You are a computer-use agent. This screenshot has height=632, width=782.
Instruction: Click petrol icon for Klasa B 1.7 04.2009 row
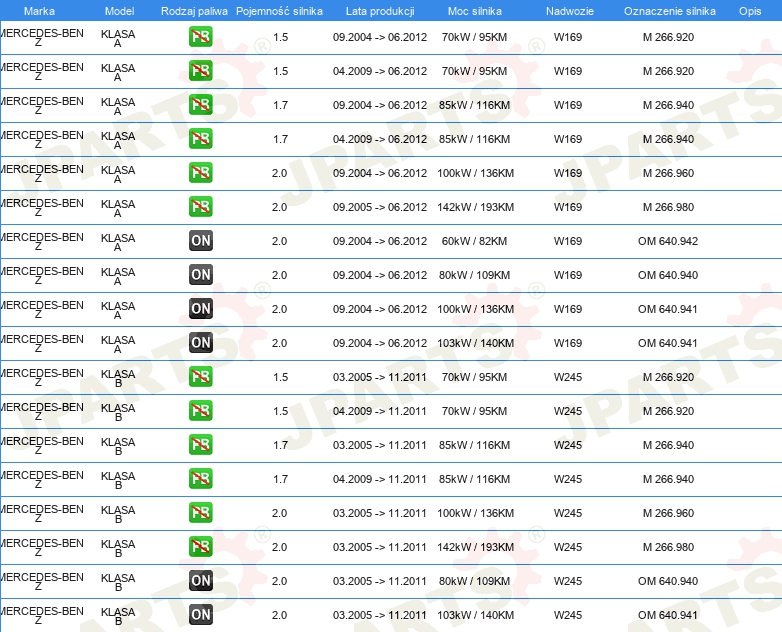(x=200, y=478)
